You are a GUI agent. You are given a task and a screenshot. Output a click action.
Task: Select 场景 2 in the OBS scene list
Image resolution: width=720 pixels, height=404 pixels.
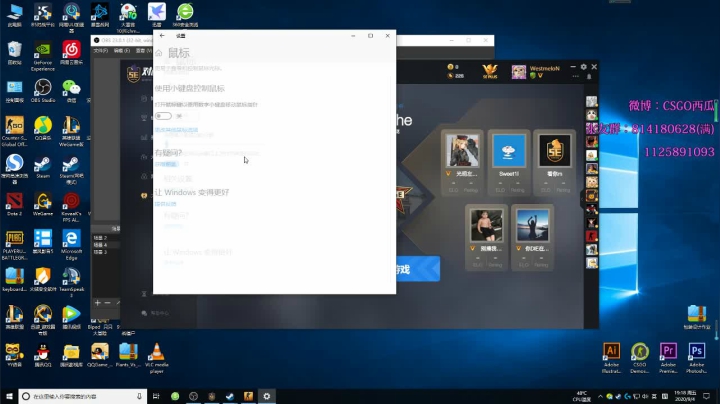pos(100,238)
